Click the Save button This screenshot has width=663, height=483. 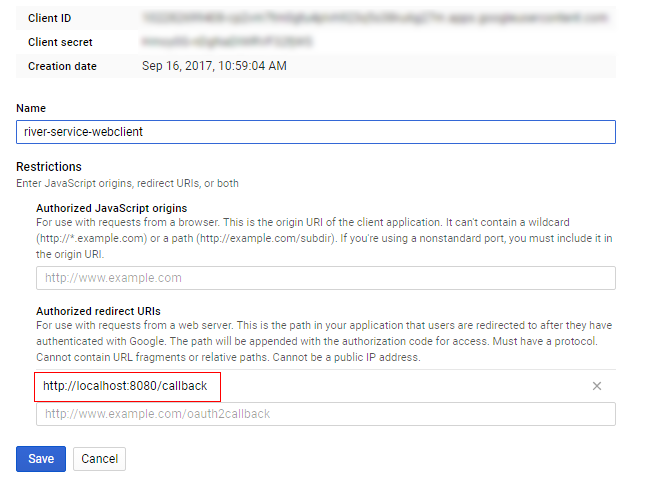coord(41,458)
